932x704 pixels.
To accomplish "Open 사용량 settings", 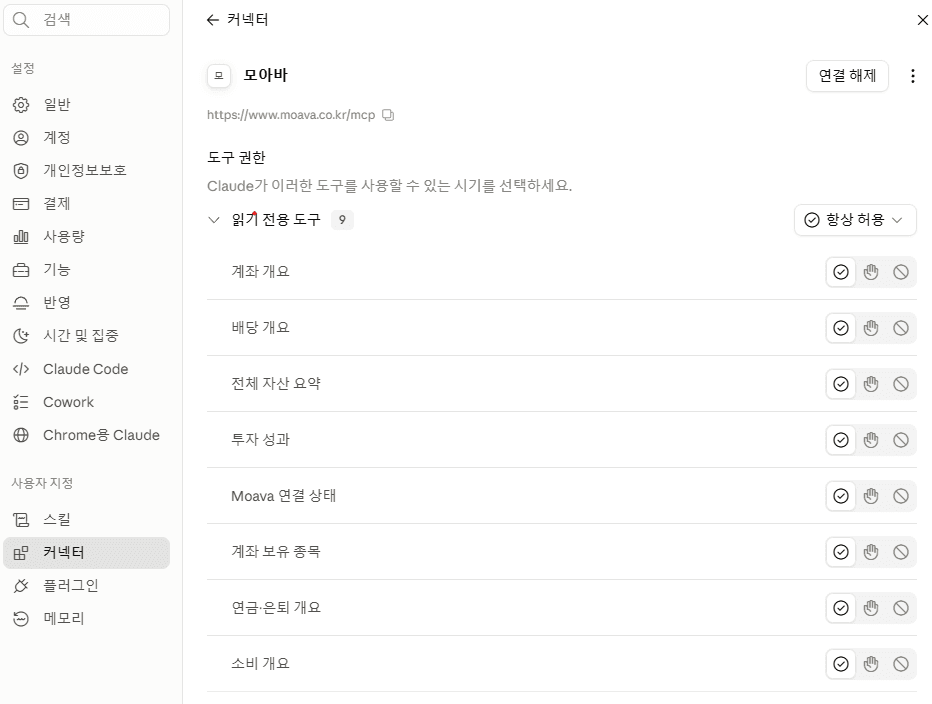I will (87, 237).
